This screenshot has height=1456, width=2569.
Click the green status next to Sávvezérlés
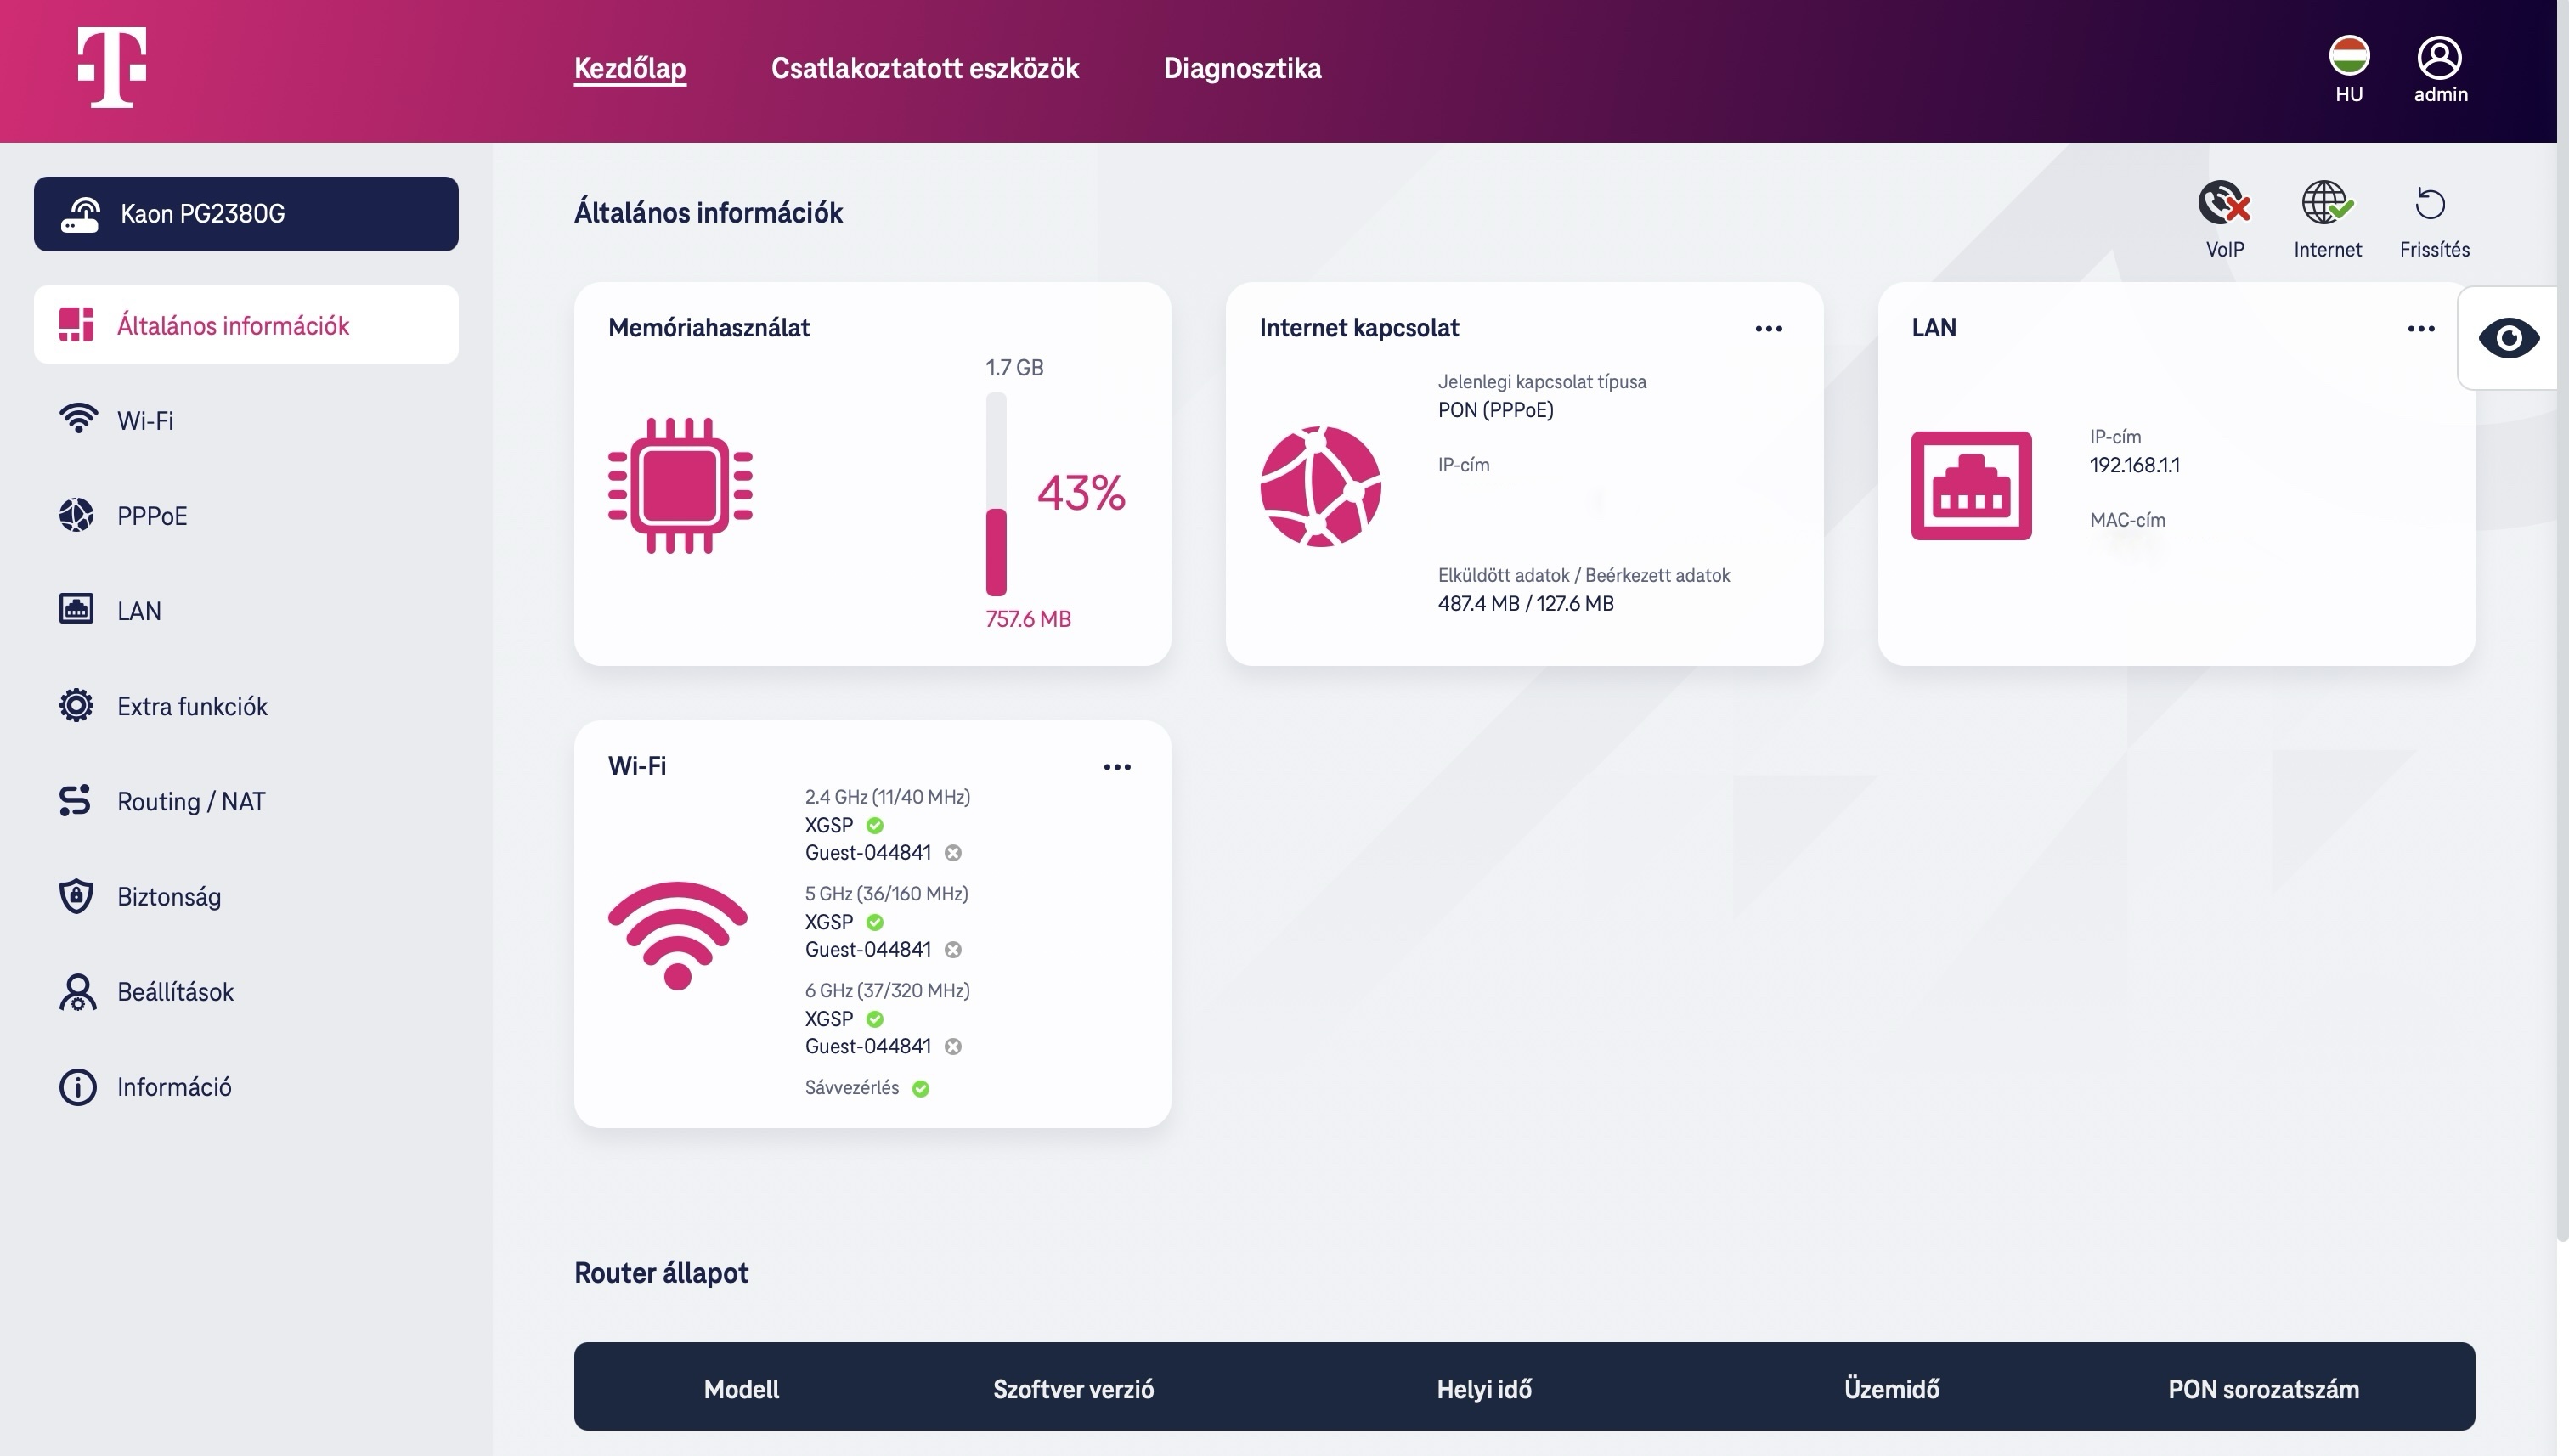(921, 1089)
